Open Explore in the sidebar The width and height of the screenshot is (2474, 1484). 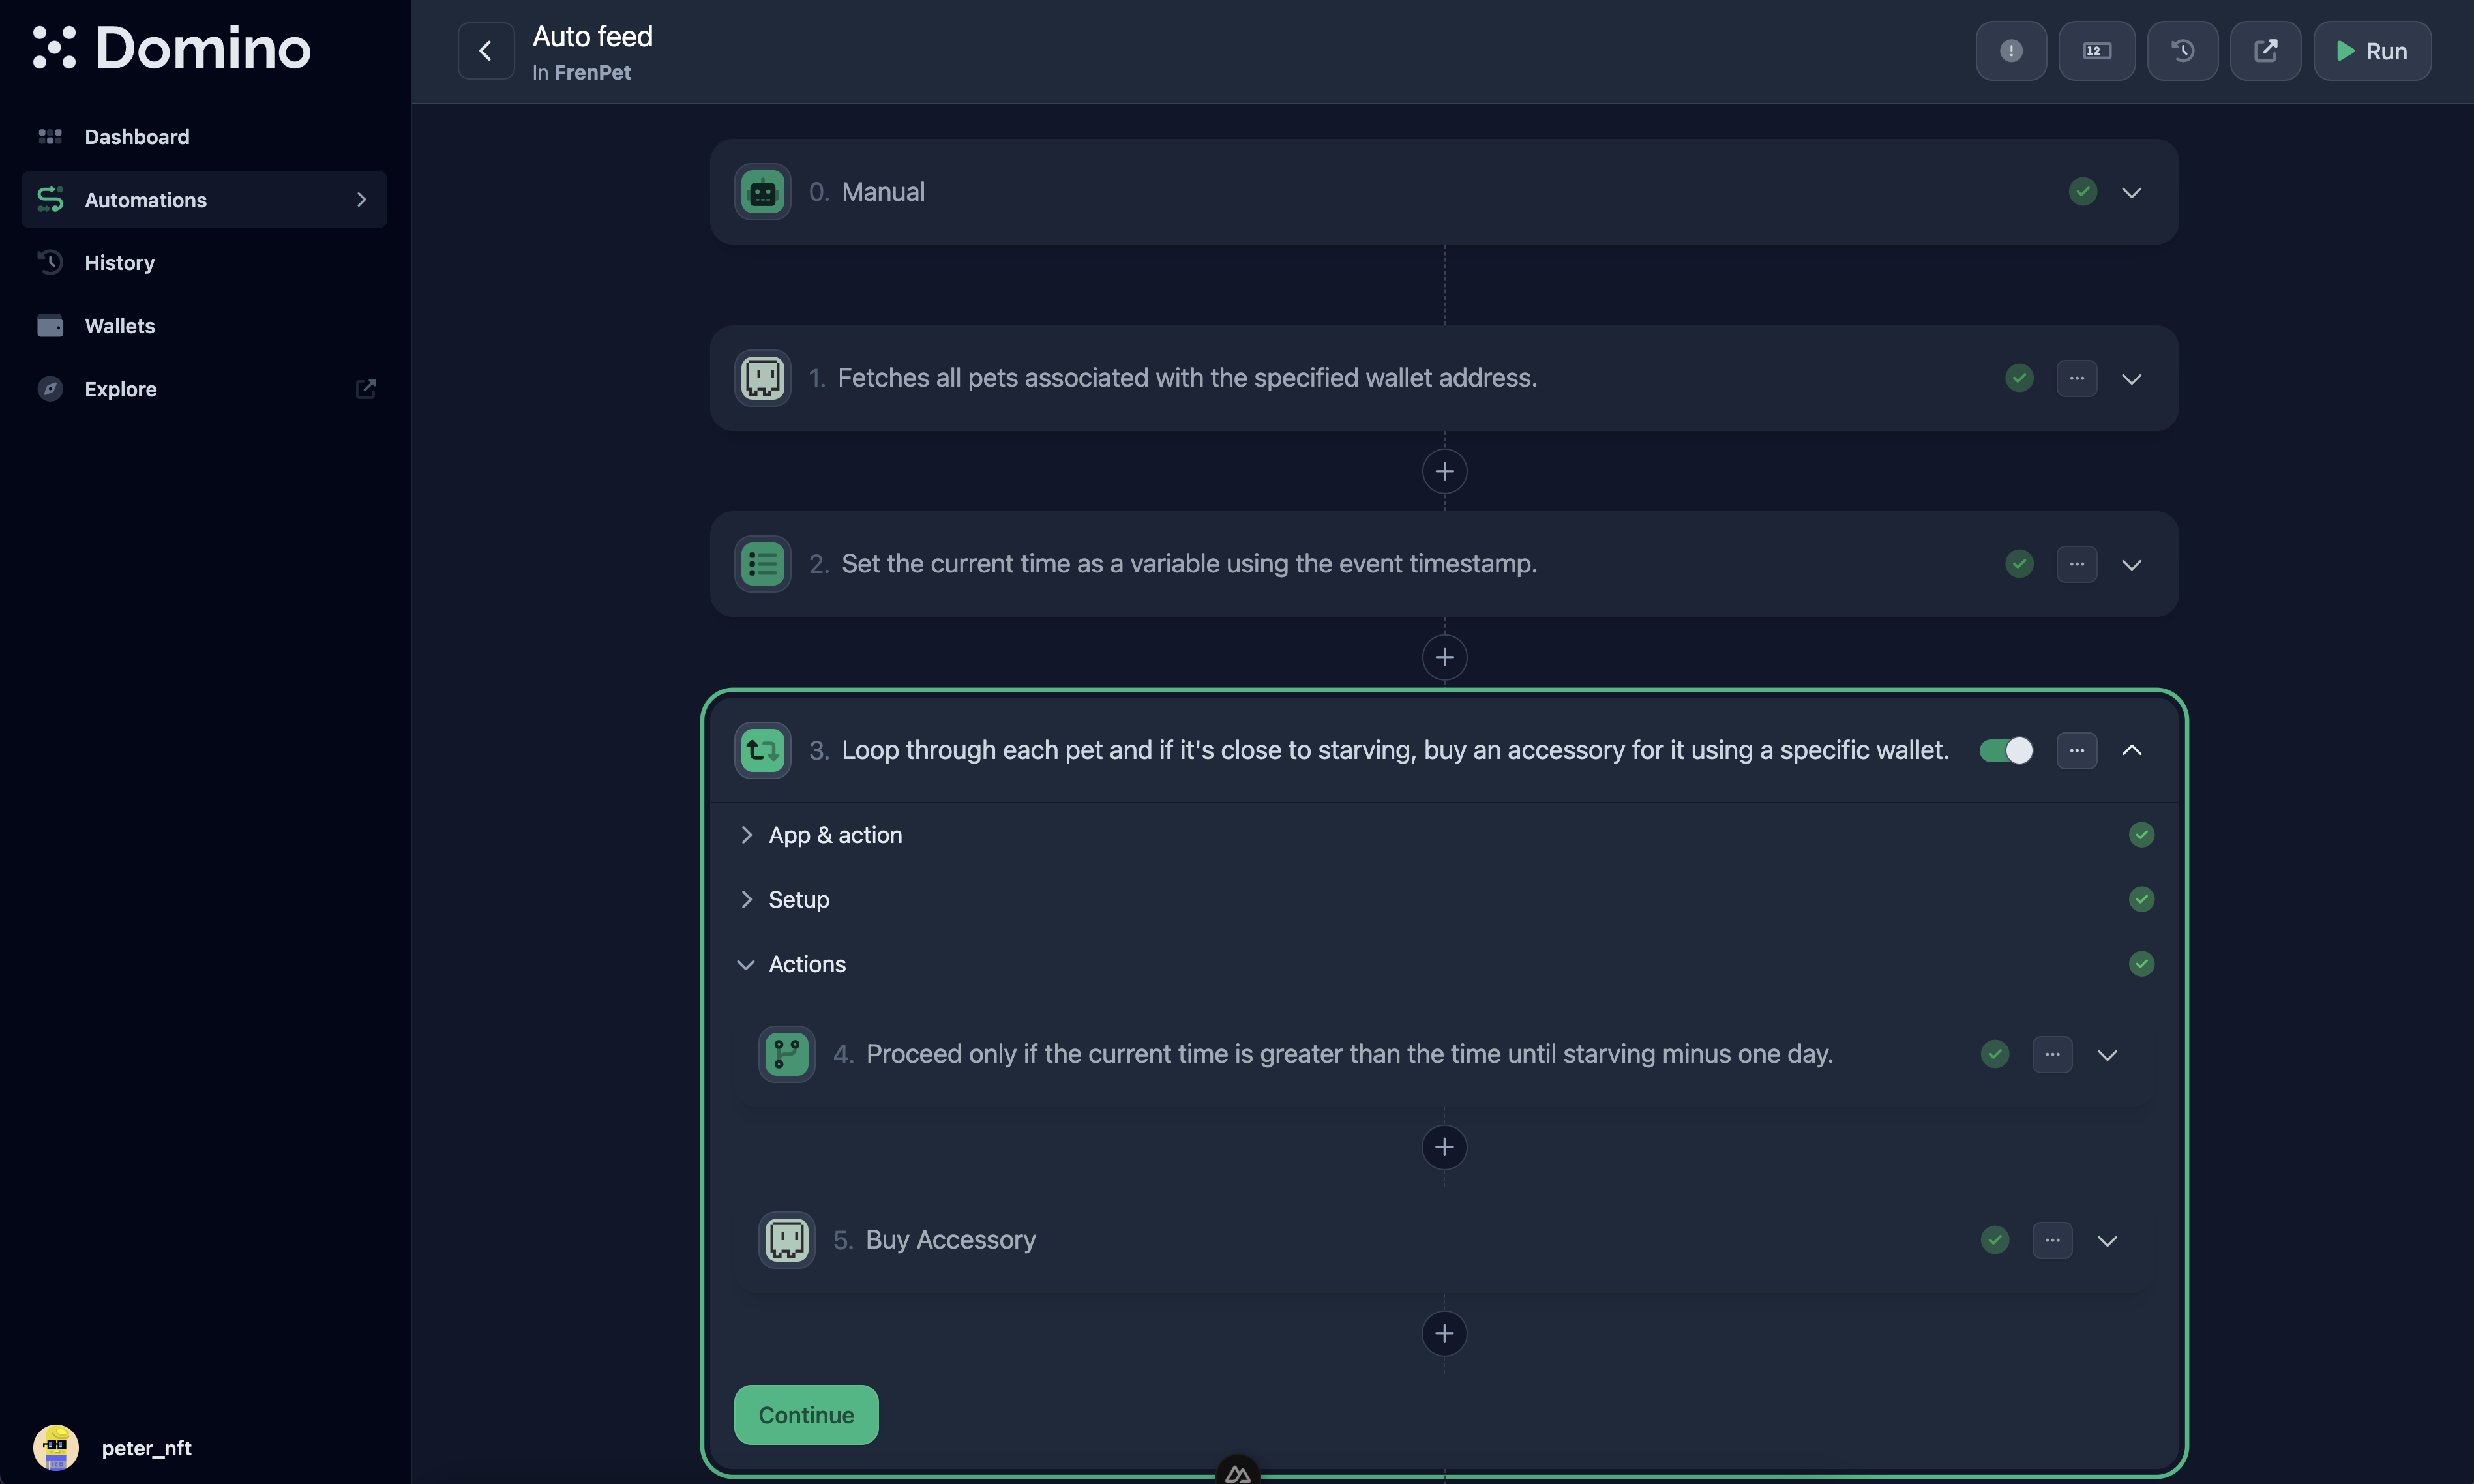(x=119, y=389)
